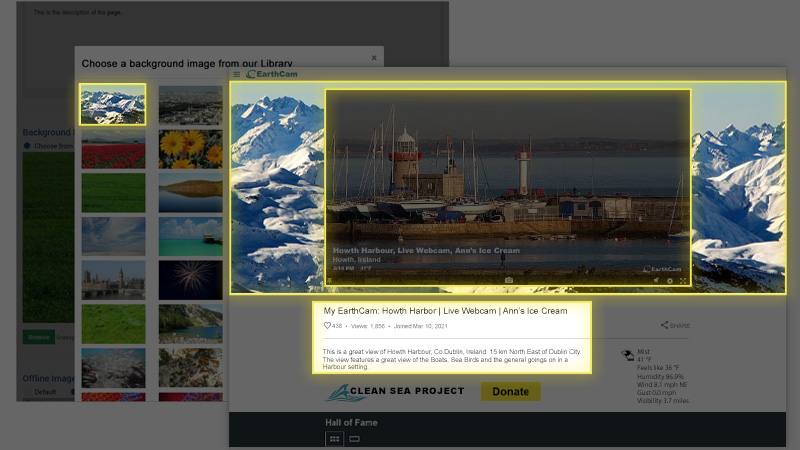800x450 pixels.
Task: Pick the mountain lake background thumbnail
Action: 190,324
